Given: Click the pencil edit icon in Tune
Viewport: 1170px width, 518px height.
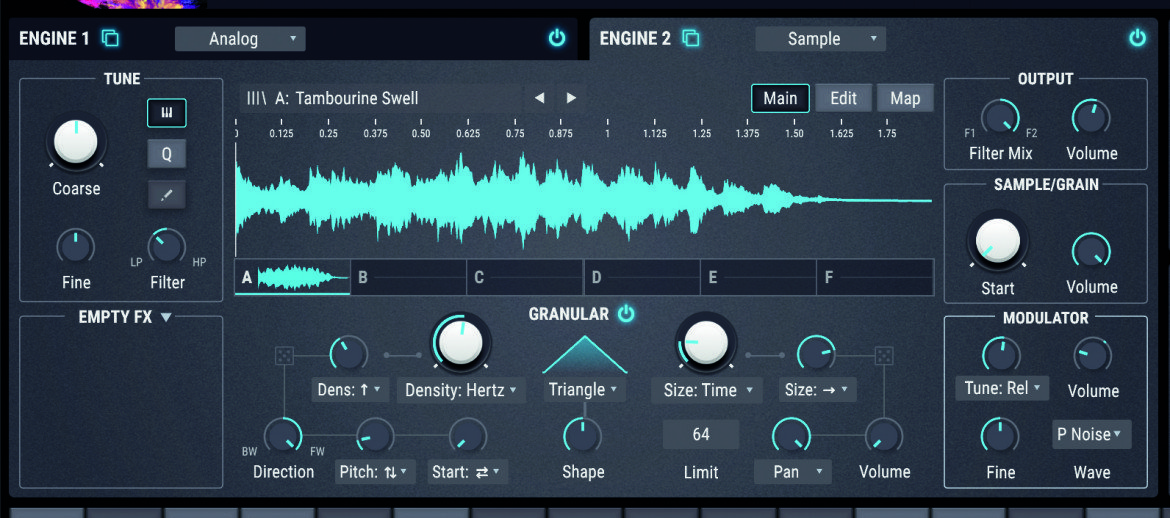Looking at the screenshot, I should [x=166, y=194].
